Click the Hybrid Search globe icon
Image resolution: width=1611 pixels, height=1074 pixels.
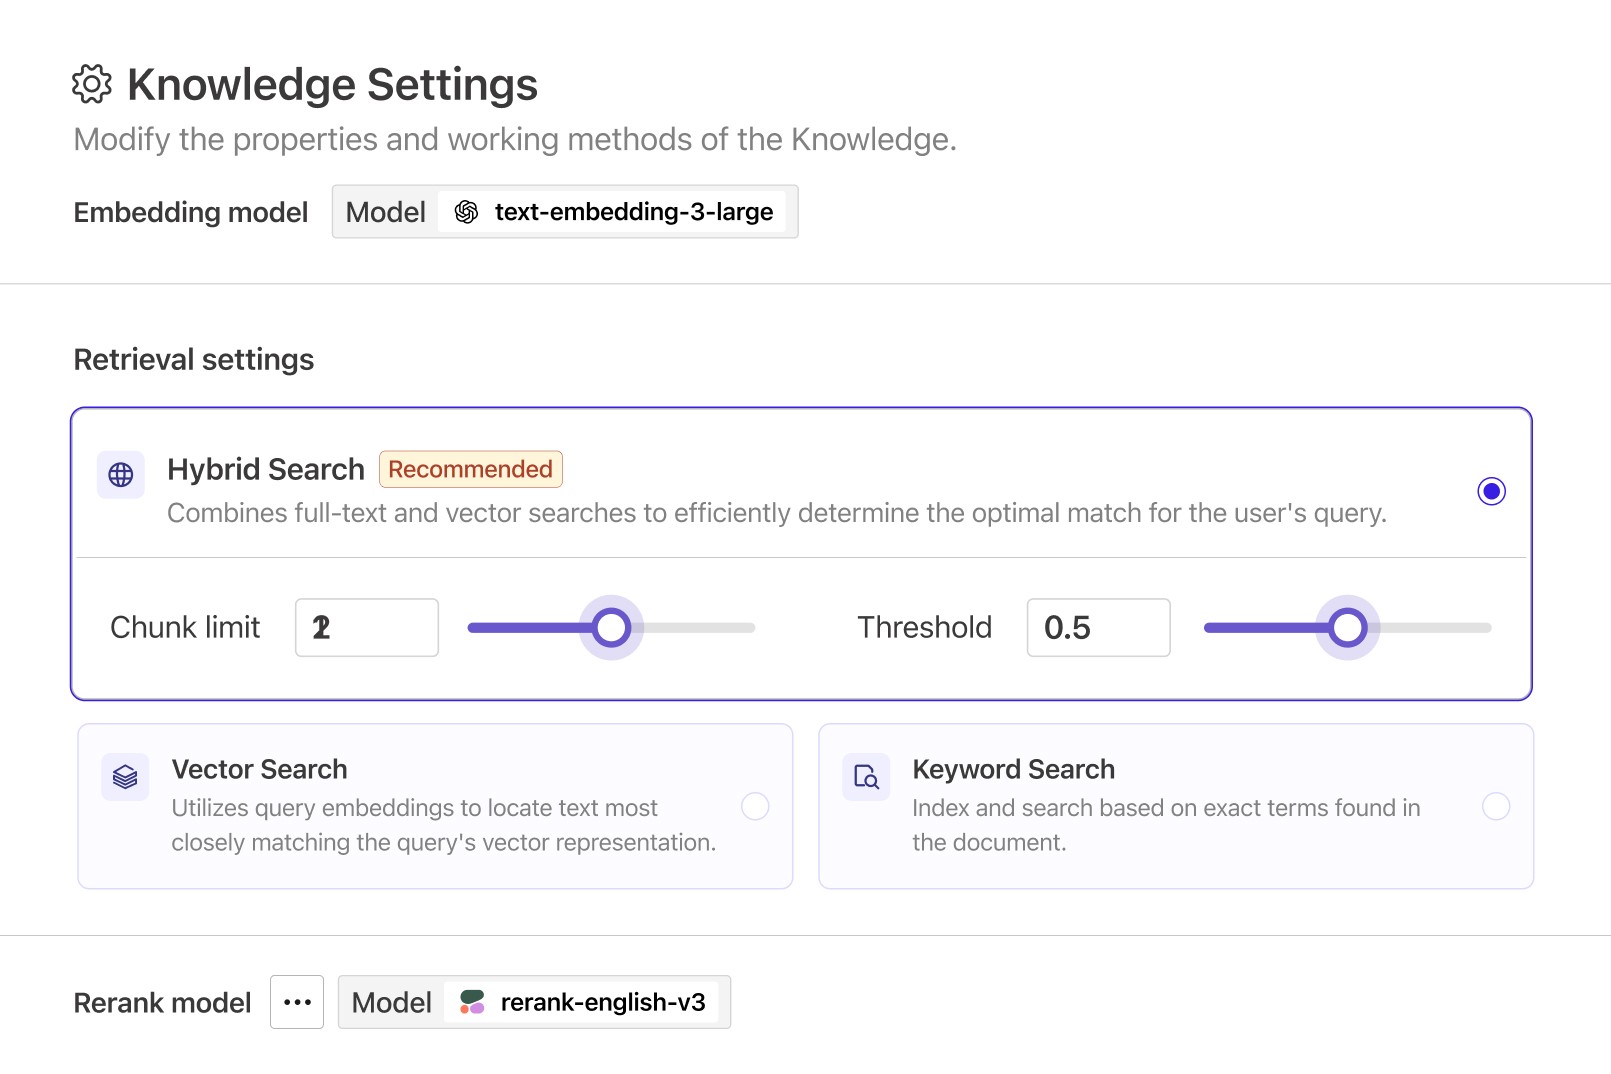point(121,474)
